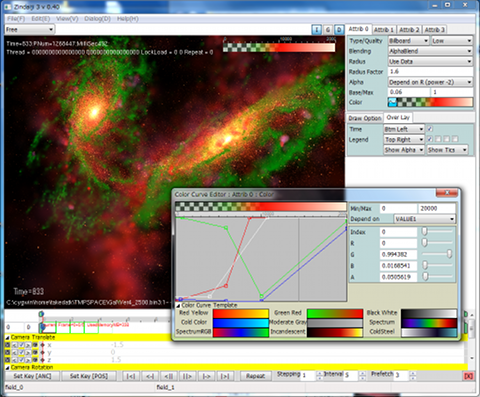The image size is (480, 397).
Task: Jump to first frame with |<| button
Action: tap(131, 376)
